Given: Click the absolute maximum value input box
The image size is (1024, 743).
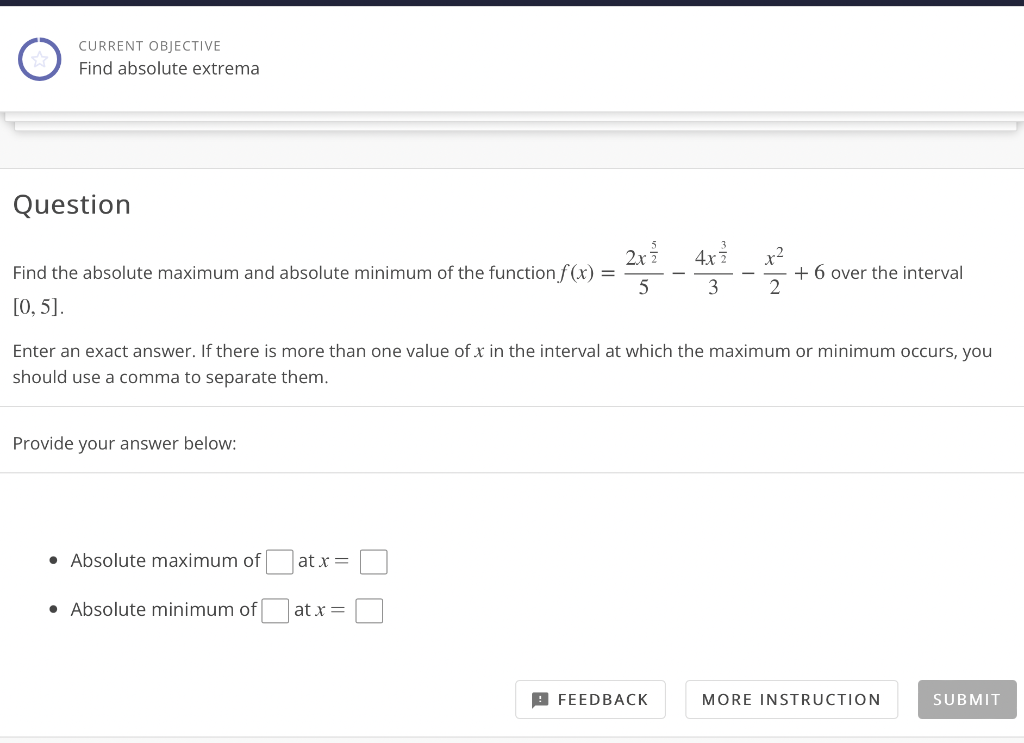Looking at the screenshot, I should coord(279,561).
